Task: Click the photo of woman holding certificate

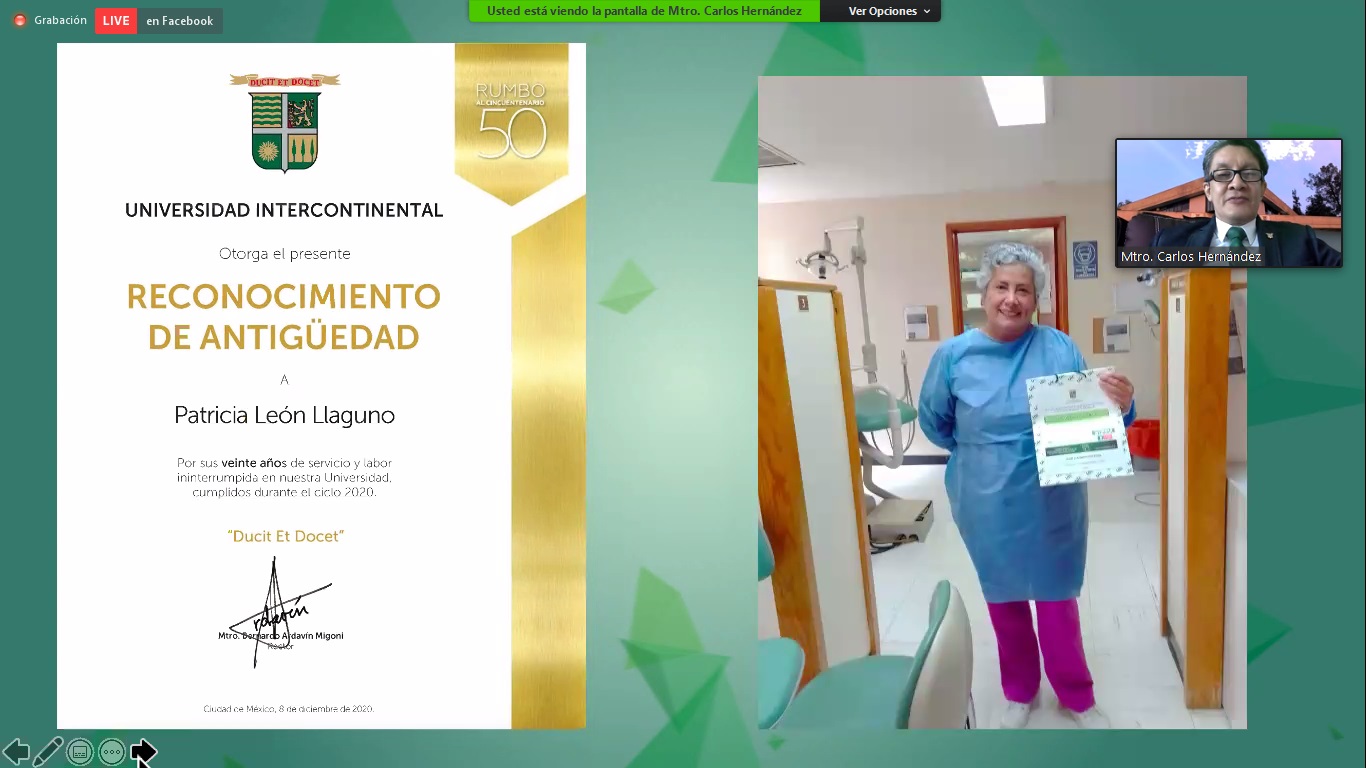Action: pos(1002,402)
